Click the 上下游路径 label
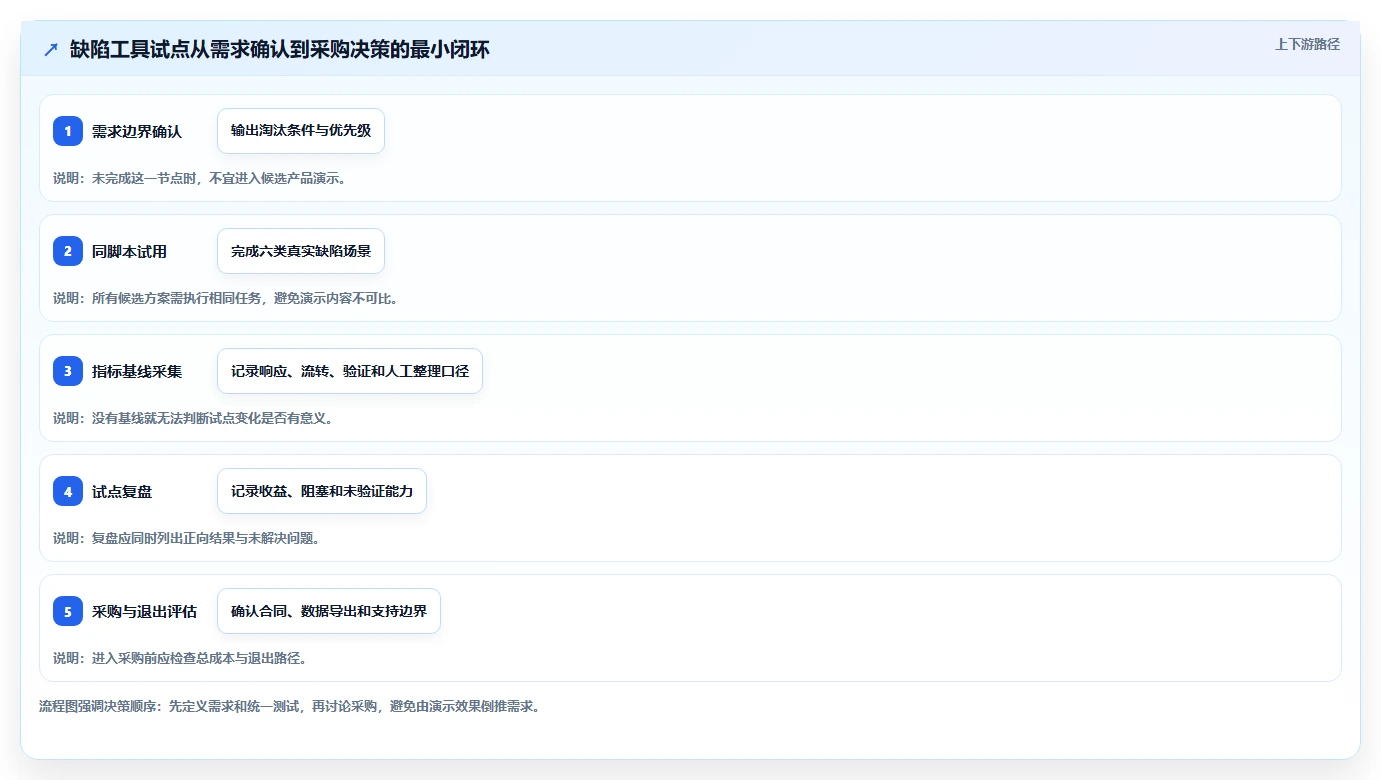The height and width of the screenshot is (780, 1381). point(1307,44)
